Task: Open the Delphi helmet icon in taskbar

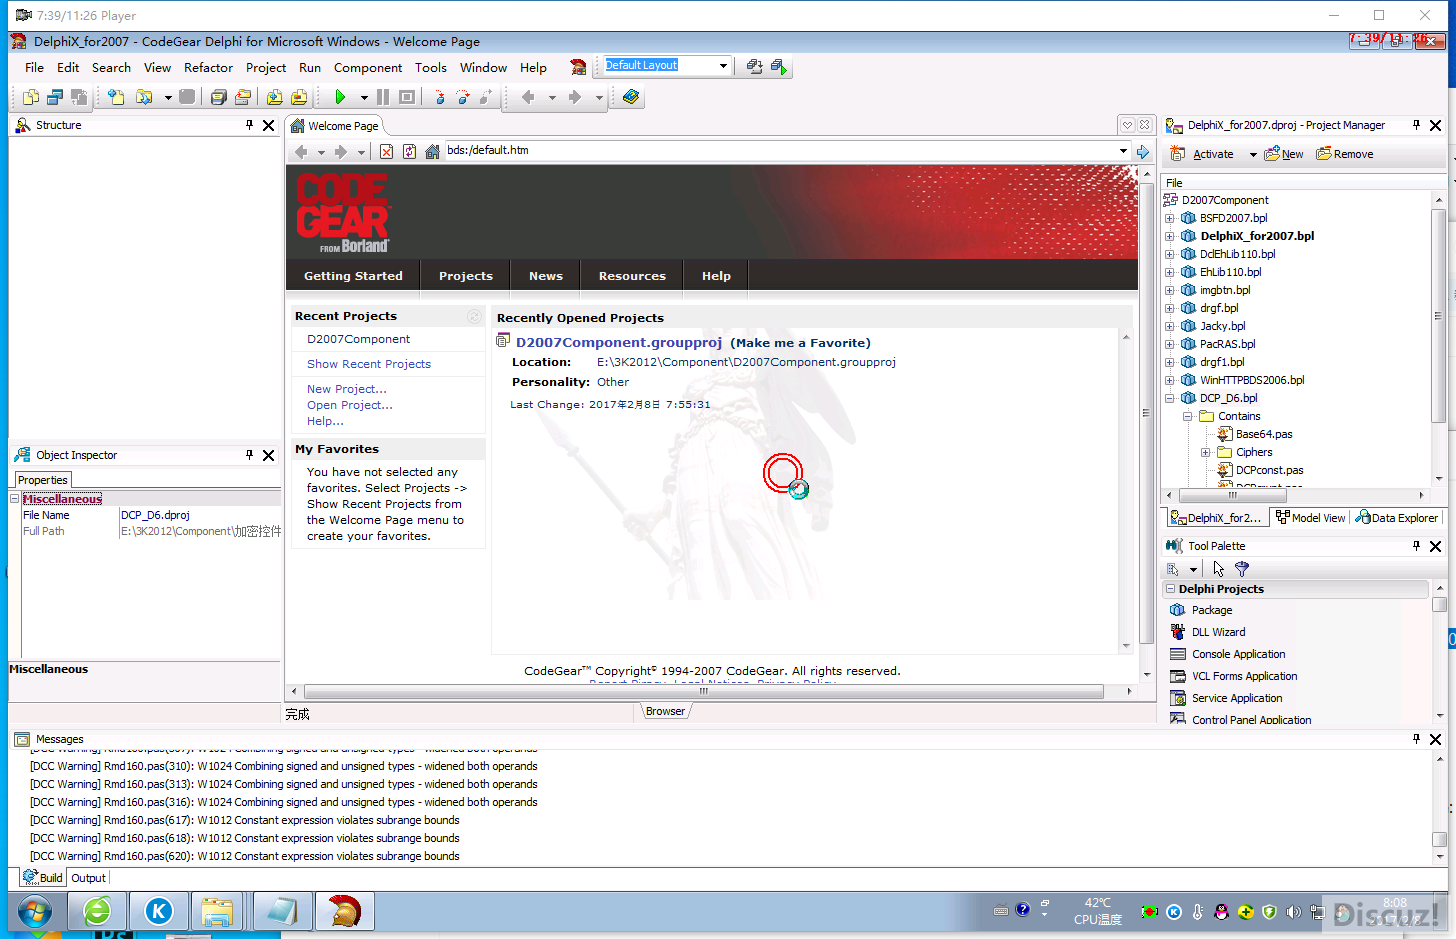Action: (344, 911)
